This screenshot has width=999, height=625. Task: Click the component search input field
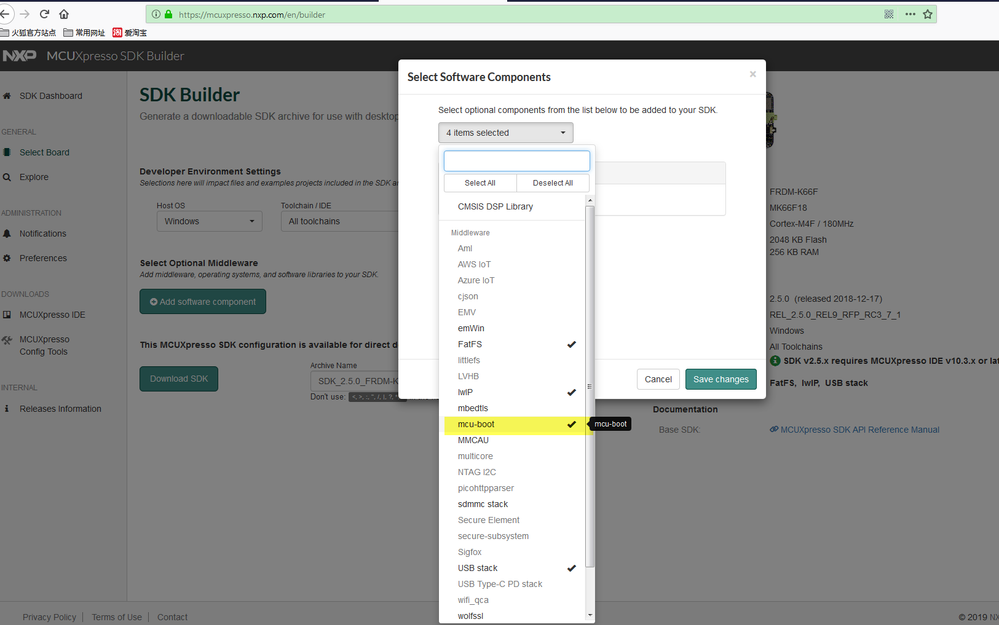pyautogui.click(x=517, y=161)
